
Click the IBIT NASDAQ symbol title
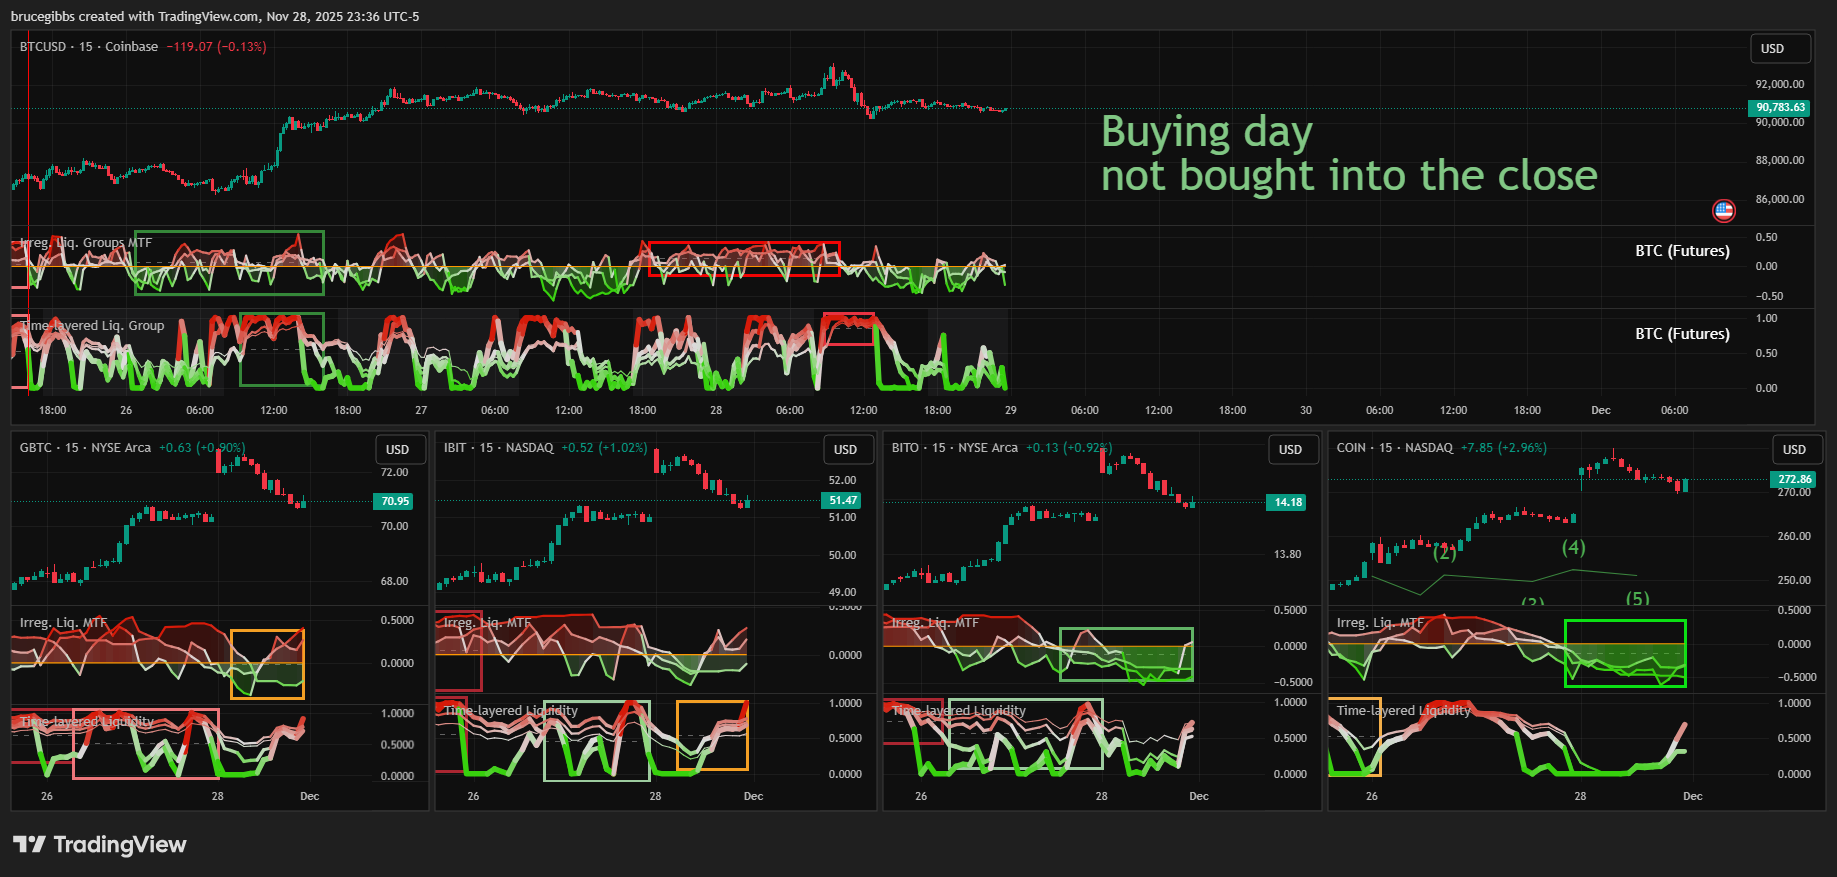pyautogui.click(x=498, y=448)
